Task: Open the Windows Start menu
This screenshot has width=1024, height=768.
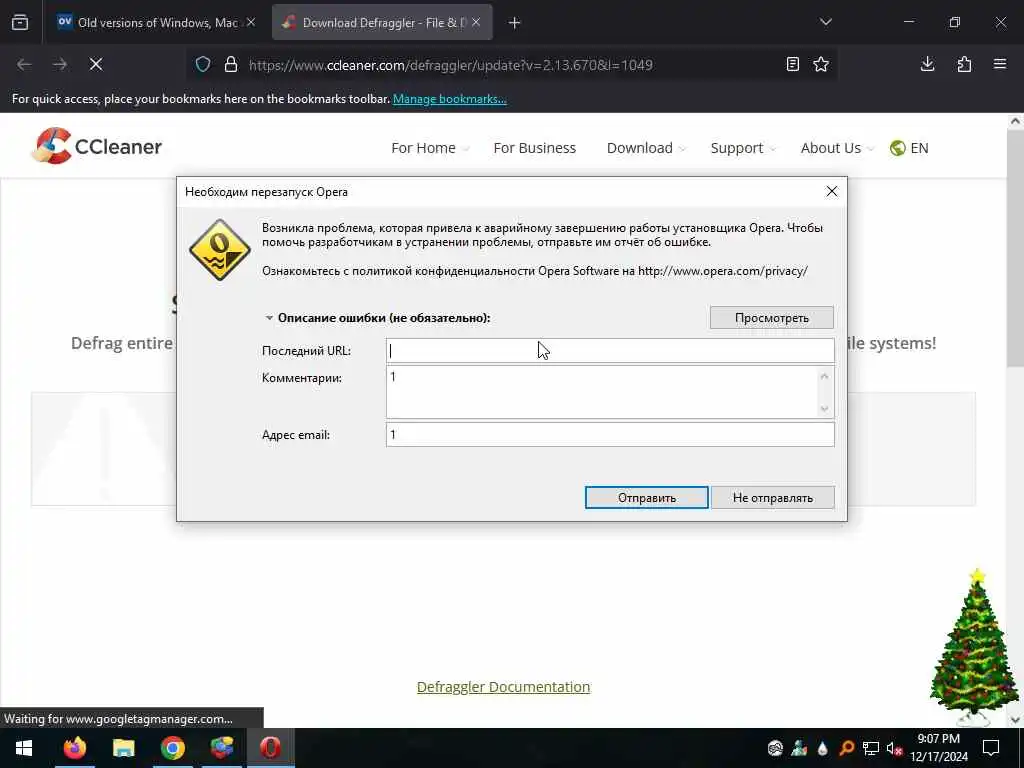Action: click(x=24, y=748)
